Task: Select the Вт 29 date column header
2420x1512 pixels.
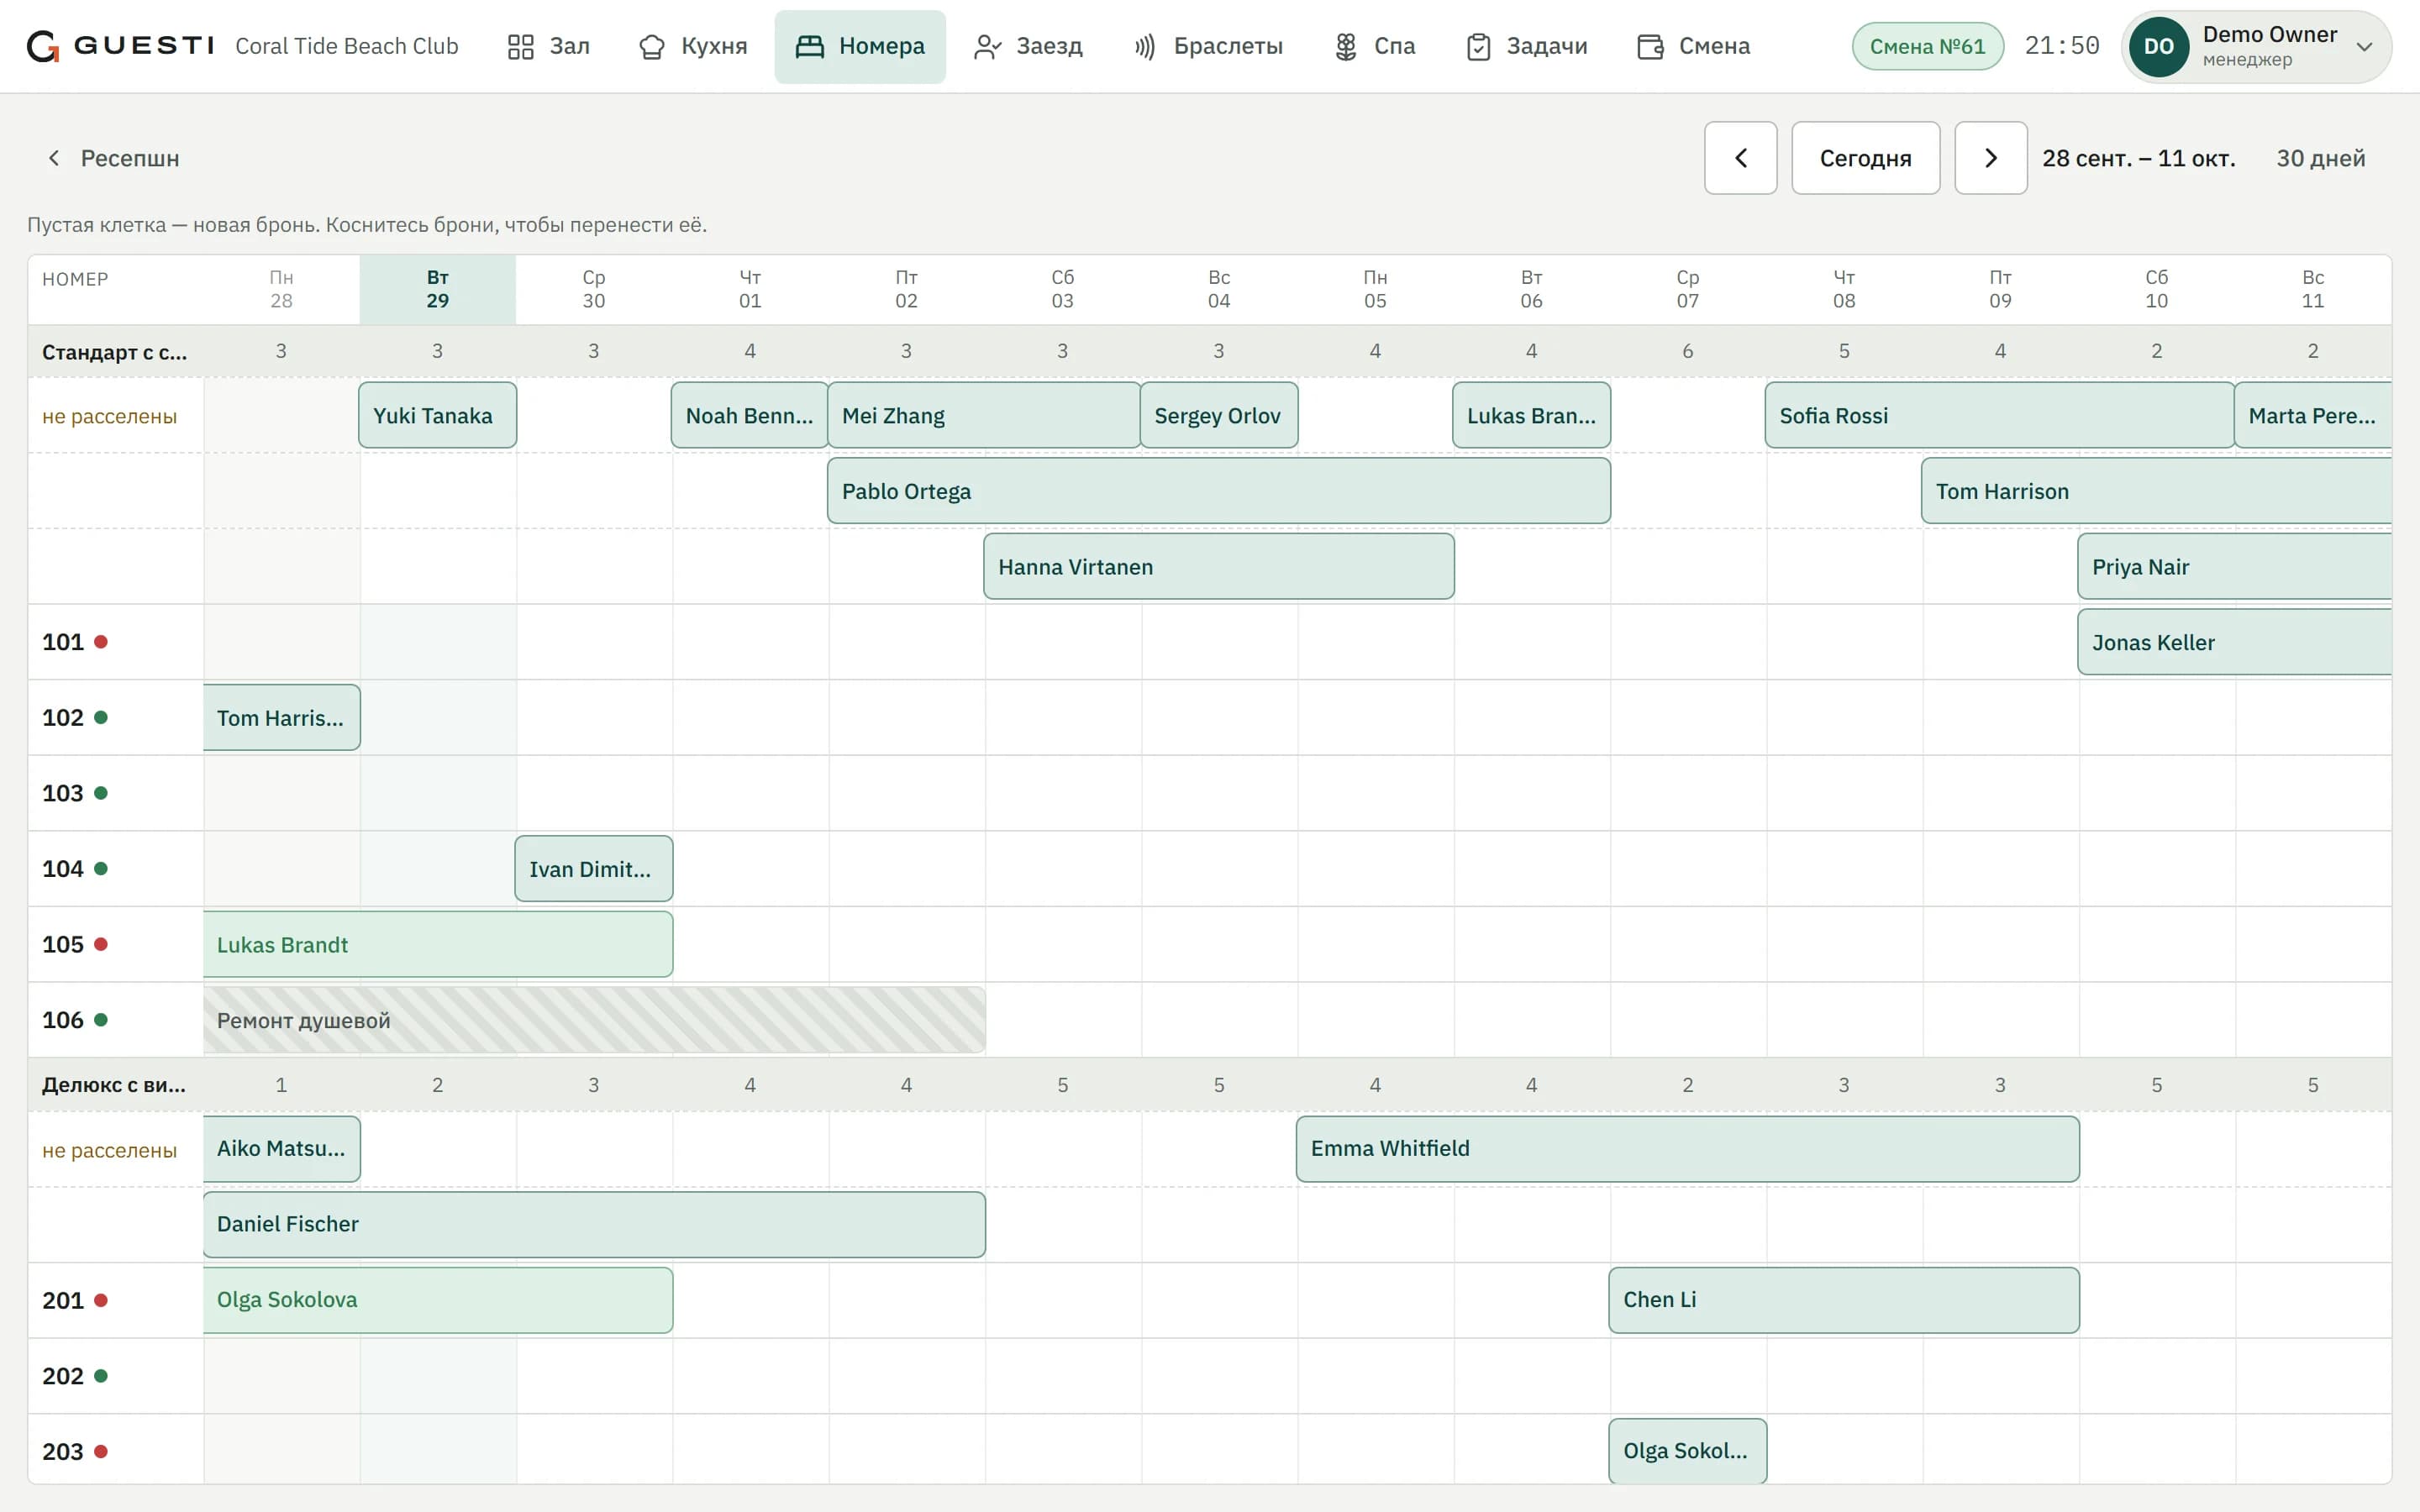Action: (438, 289)
